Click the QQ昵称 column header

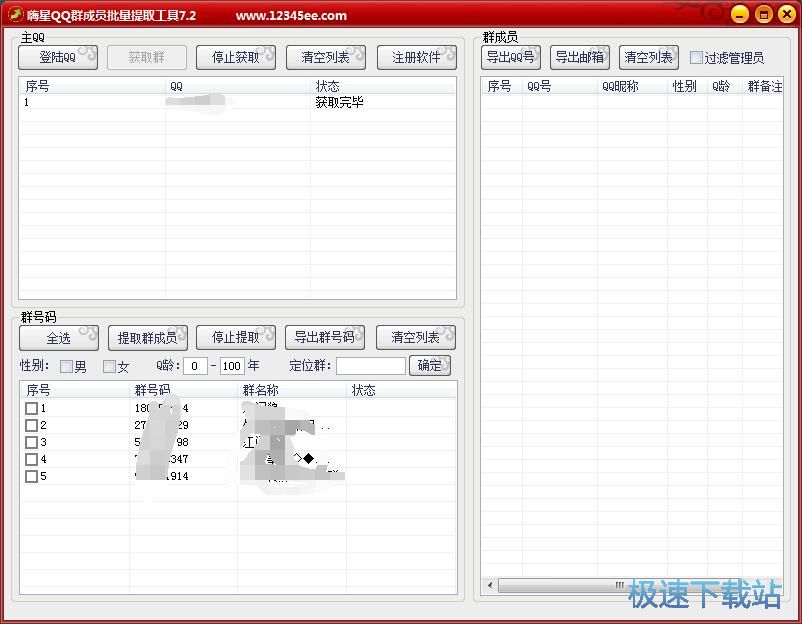click(632, 86)
